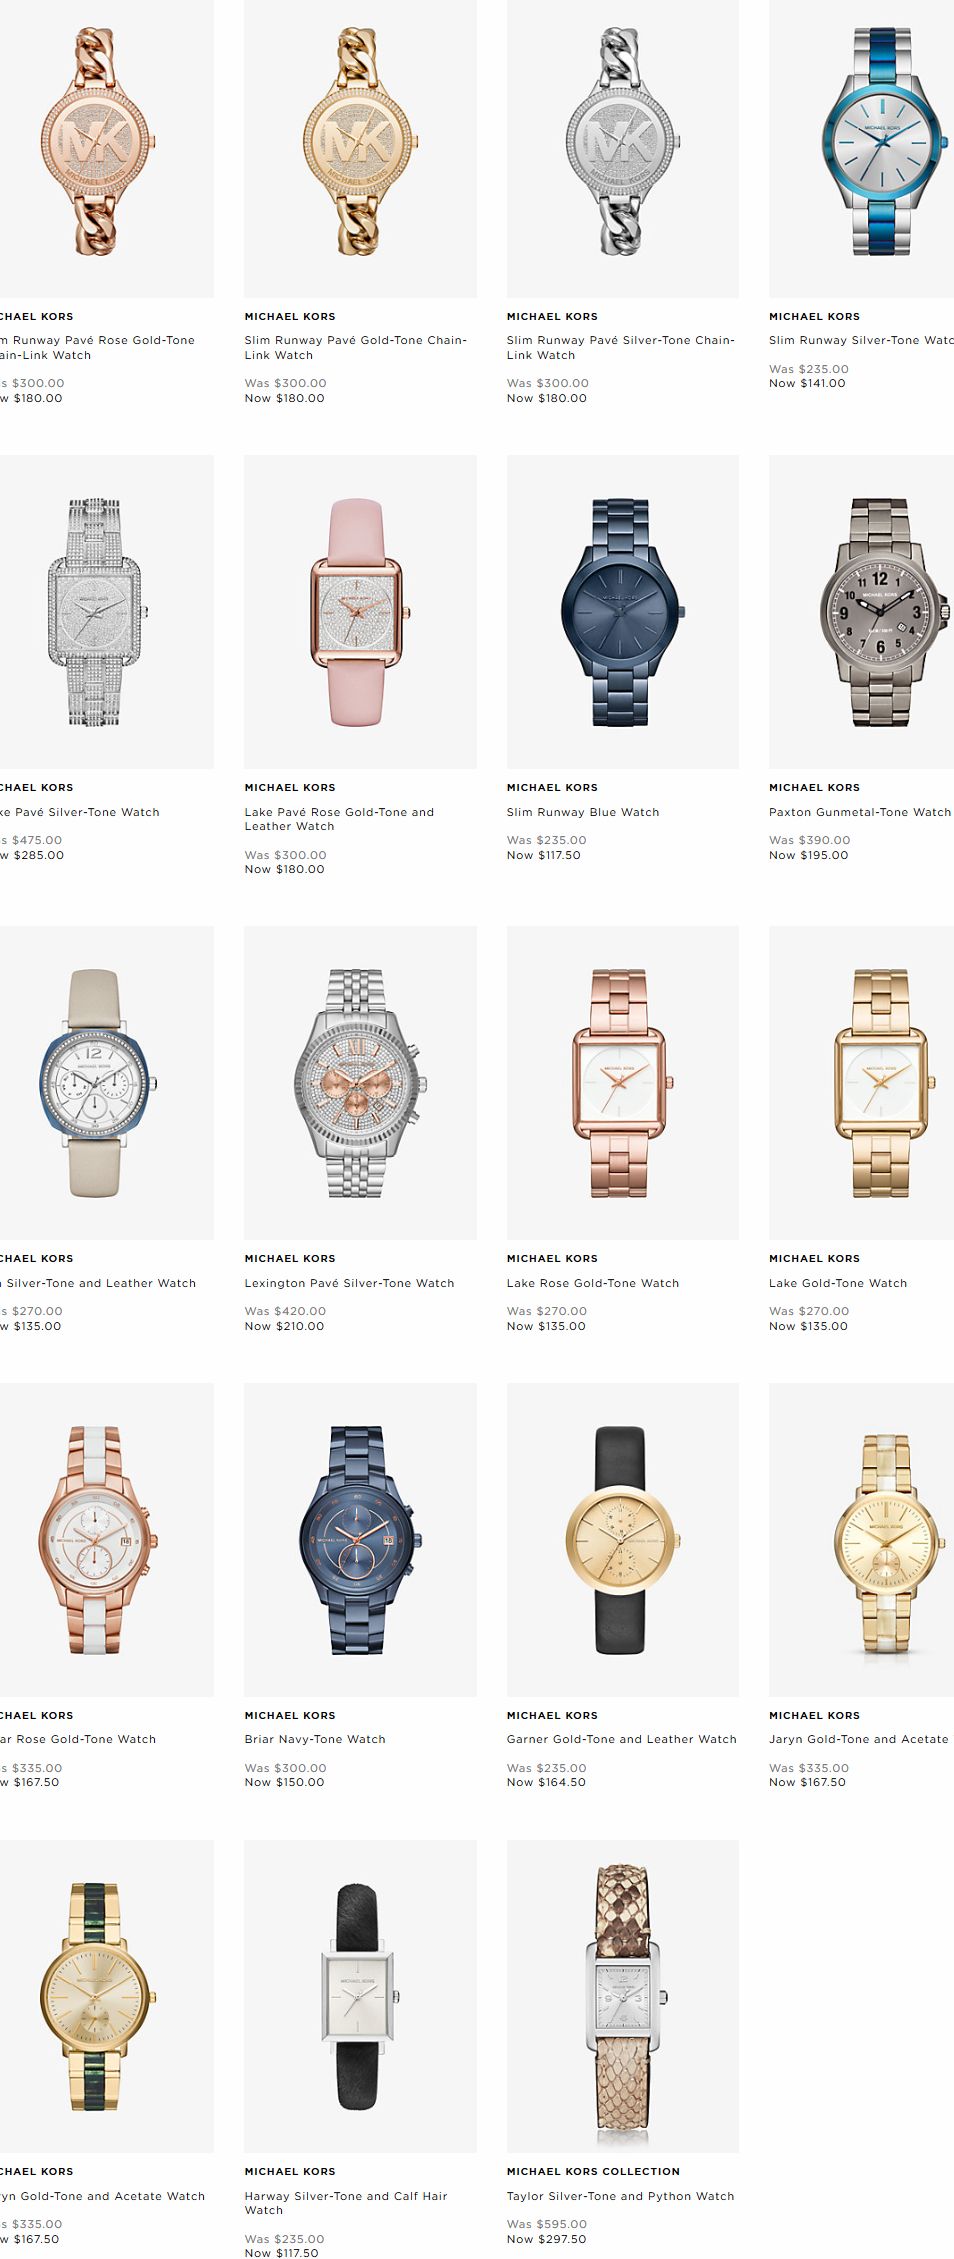Open the Harway calf hair watch image
The height and width of the screenshot is (2259, 954).
[360, 1996]
